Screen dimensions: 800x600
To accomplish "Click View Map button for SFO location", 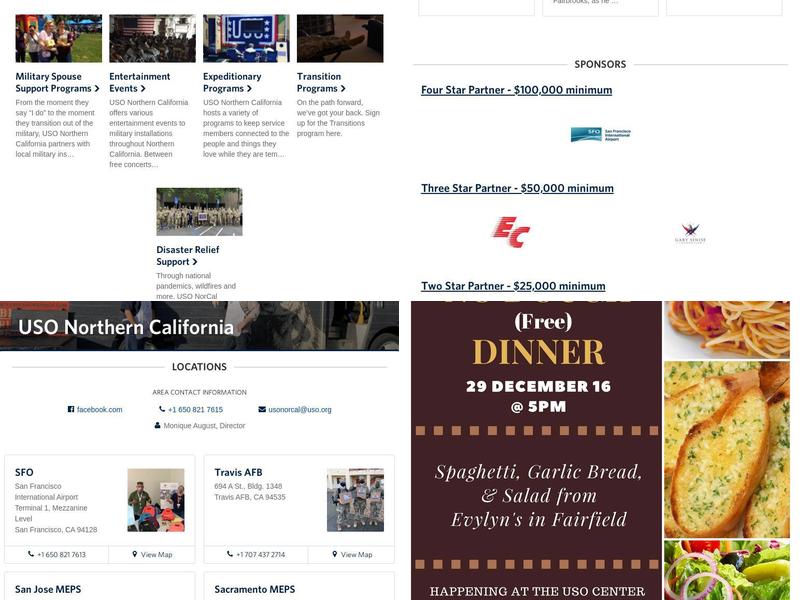I will pos(152,555).
